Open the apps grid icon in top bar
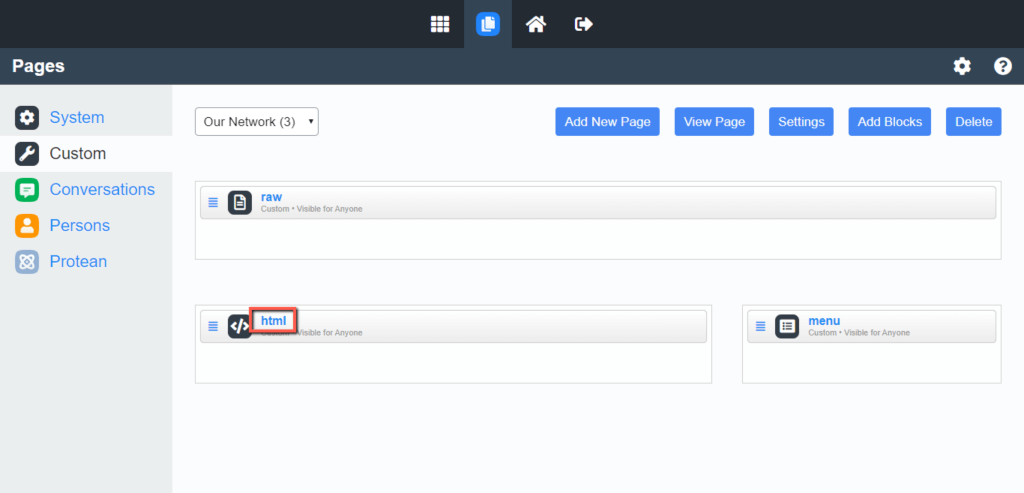This screenshot has height=493, width=1024. 440,24
